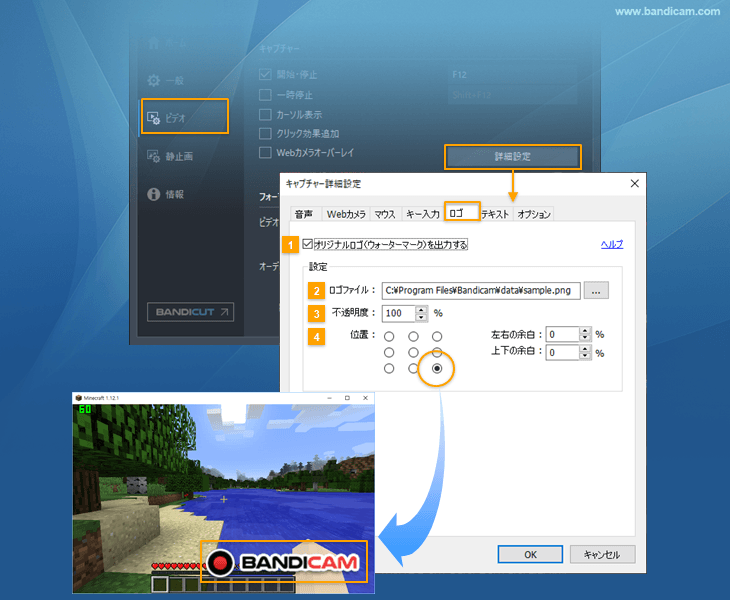
Task: Select the ビデオ section in sidebar
Action: 184,116
